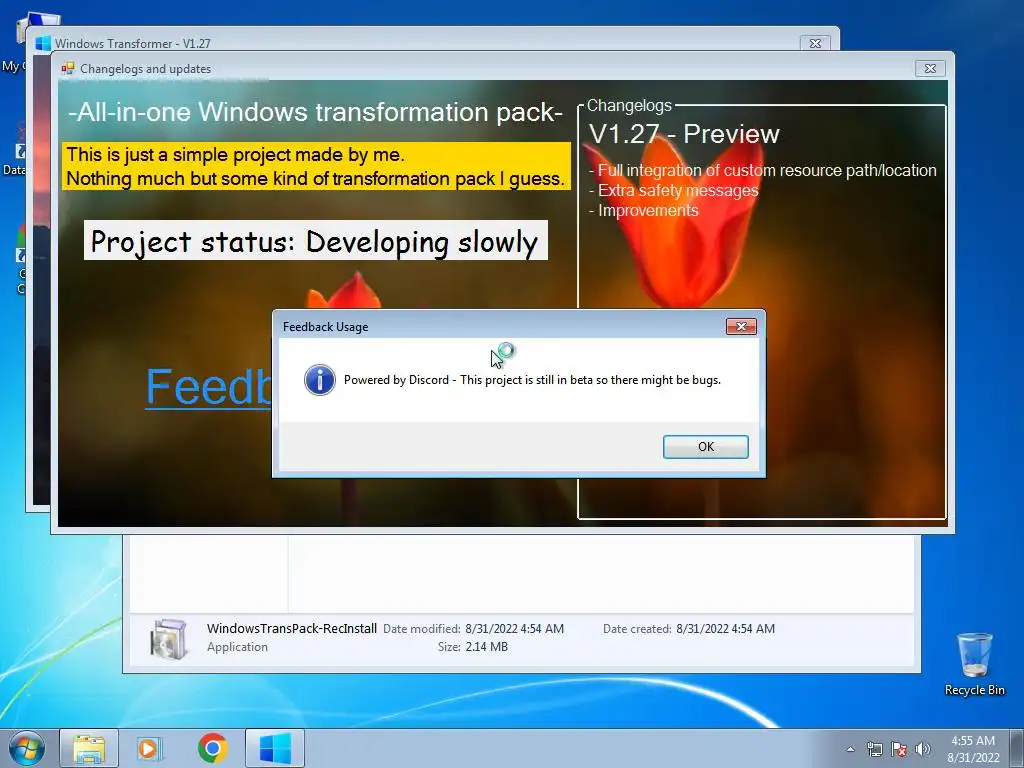Screen dimensions: 1024x768
Task: Click the Action Center flag icon
Action: pyautogui.click(x=899, y=749)
